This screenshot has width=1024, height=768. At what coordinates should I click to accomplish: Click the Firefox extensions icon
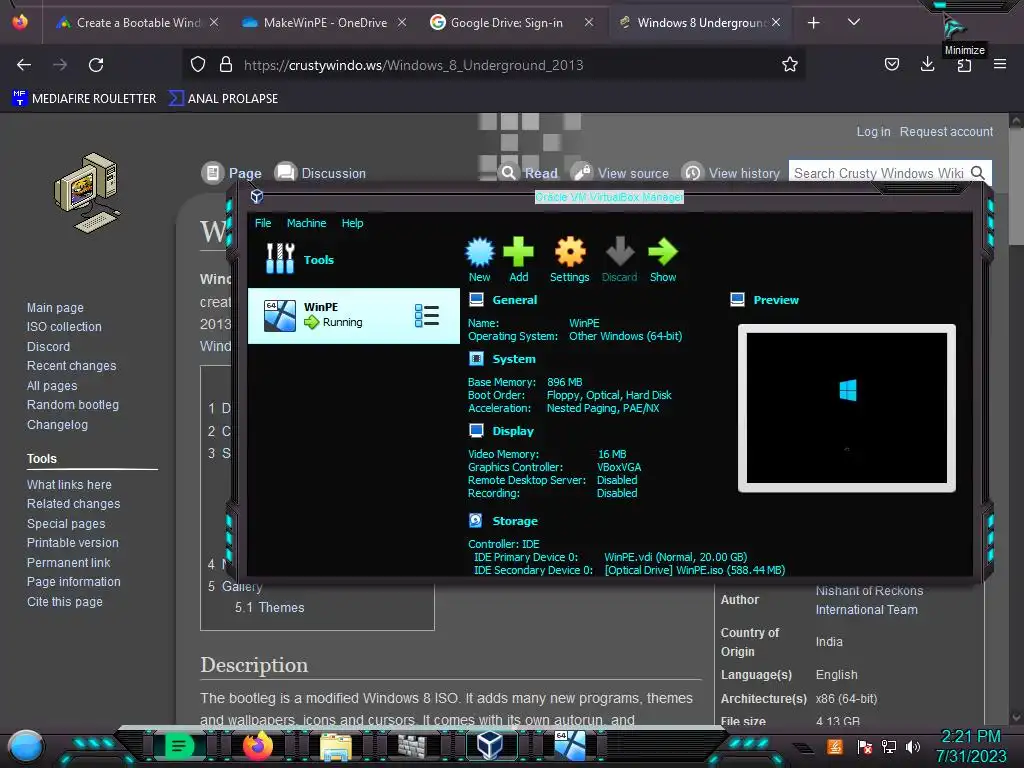pyautogui.click(x=964, y=65)
